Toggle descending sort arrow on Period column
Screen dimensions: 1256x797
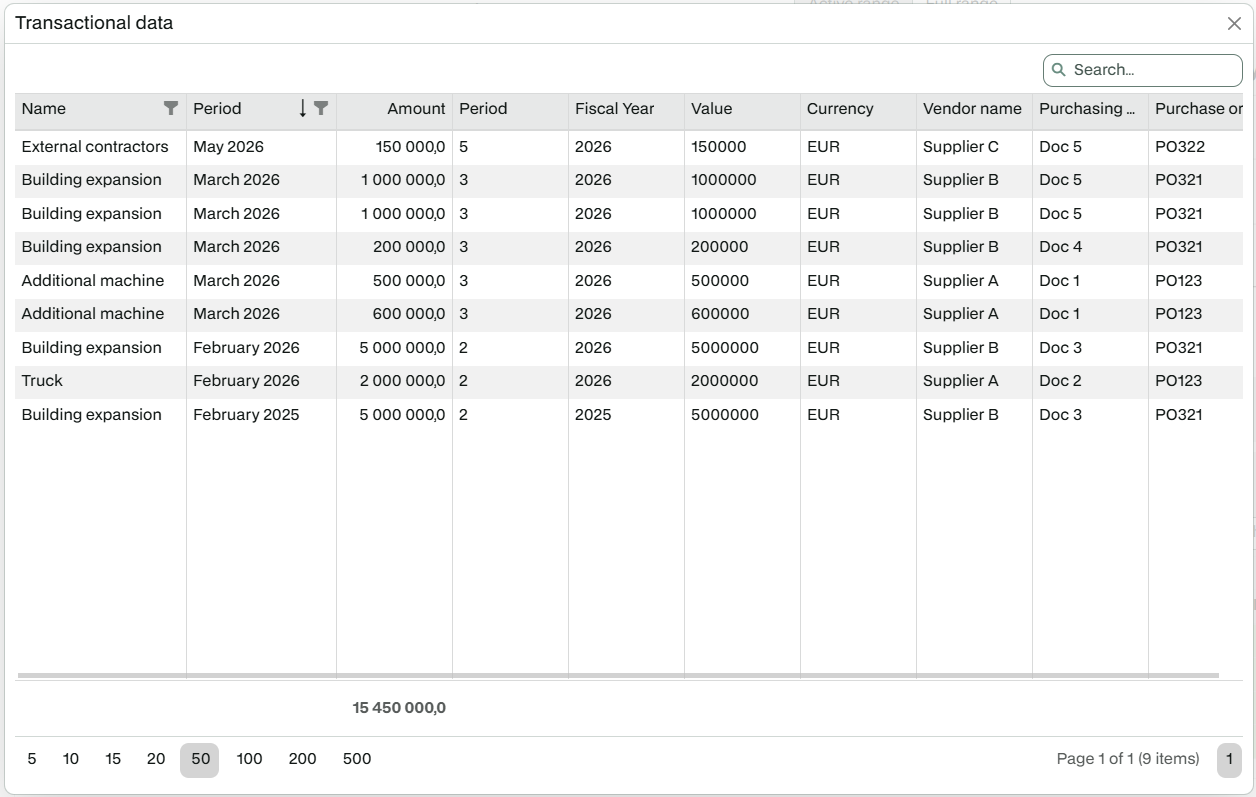pyautogui.click(x=303, y=108)
